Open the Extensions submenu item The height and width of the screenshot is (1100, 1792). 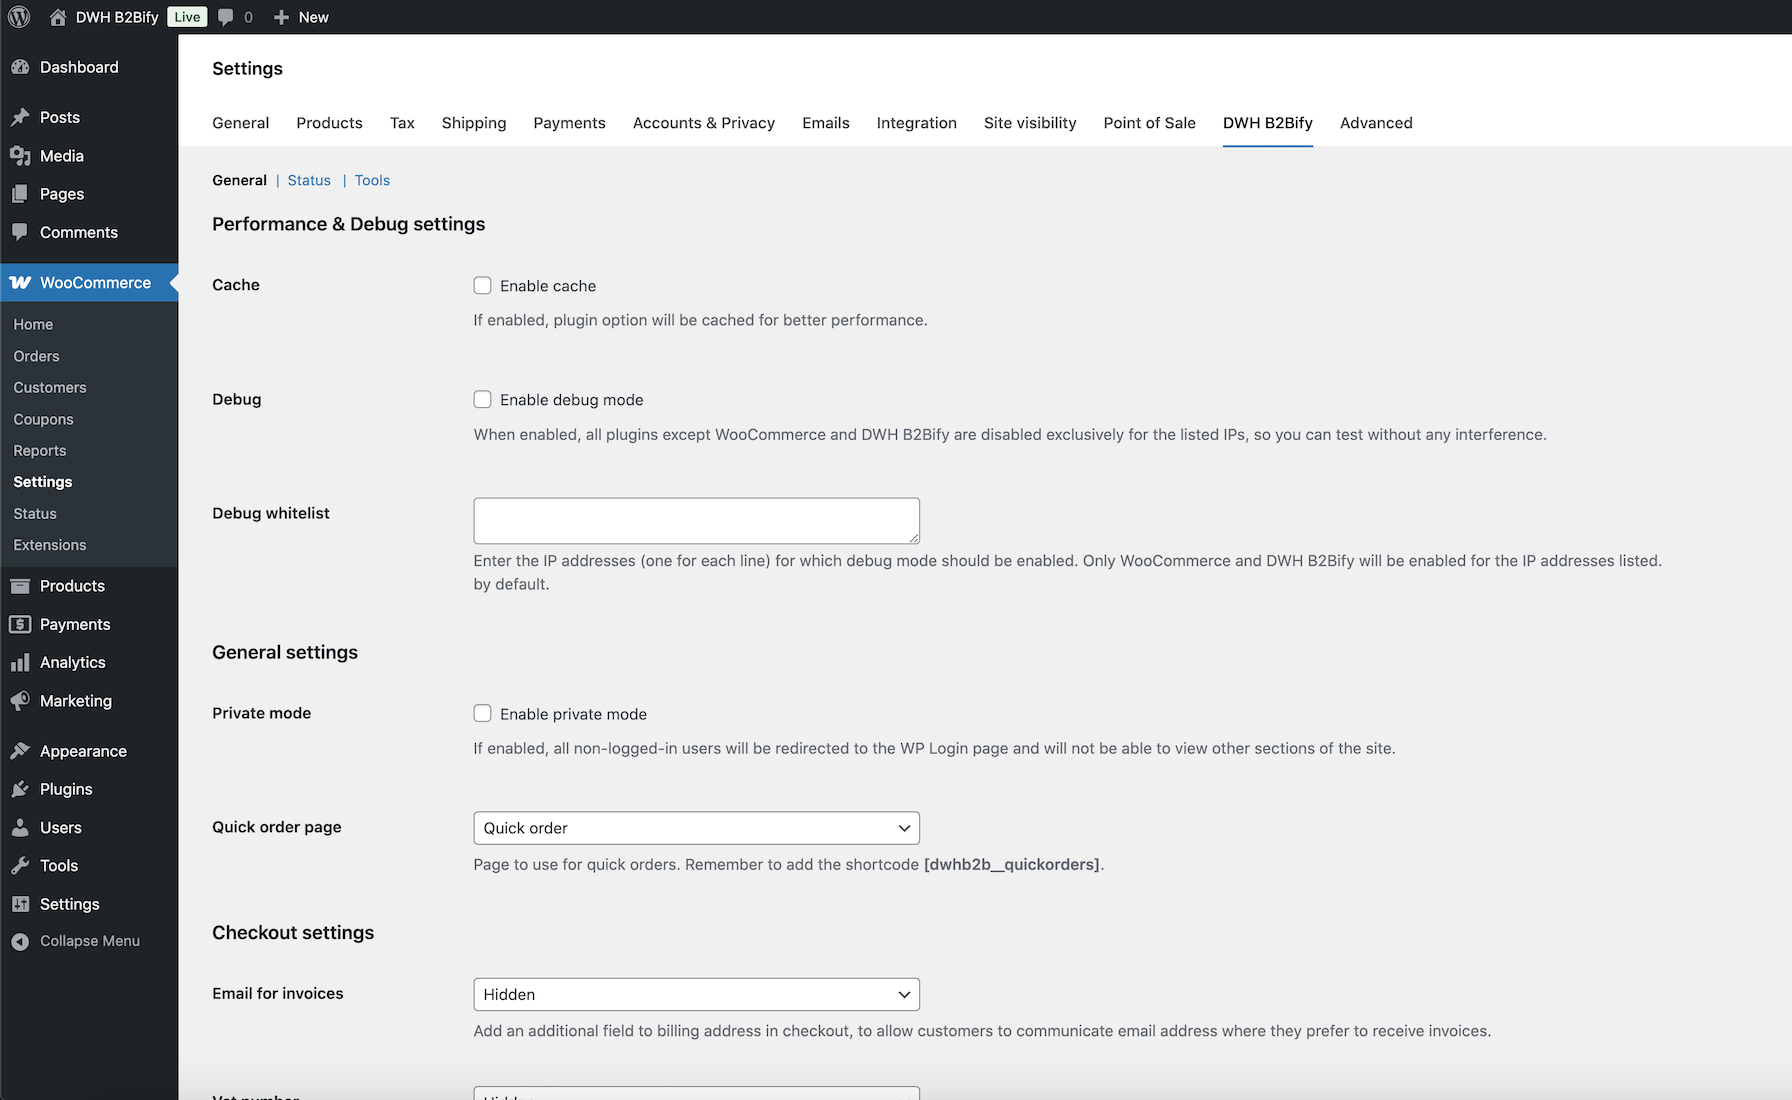pos(50,545)
